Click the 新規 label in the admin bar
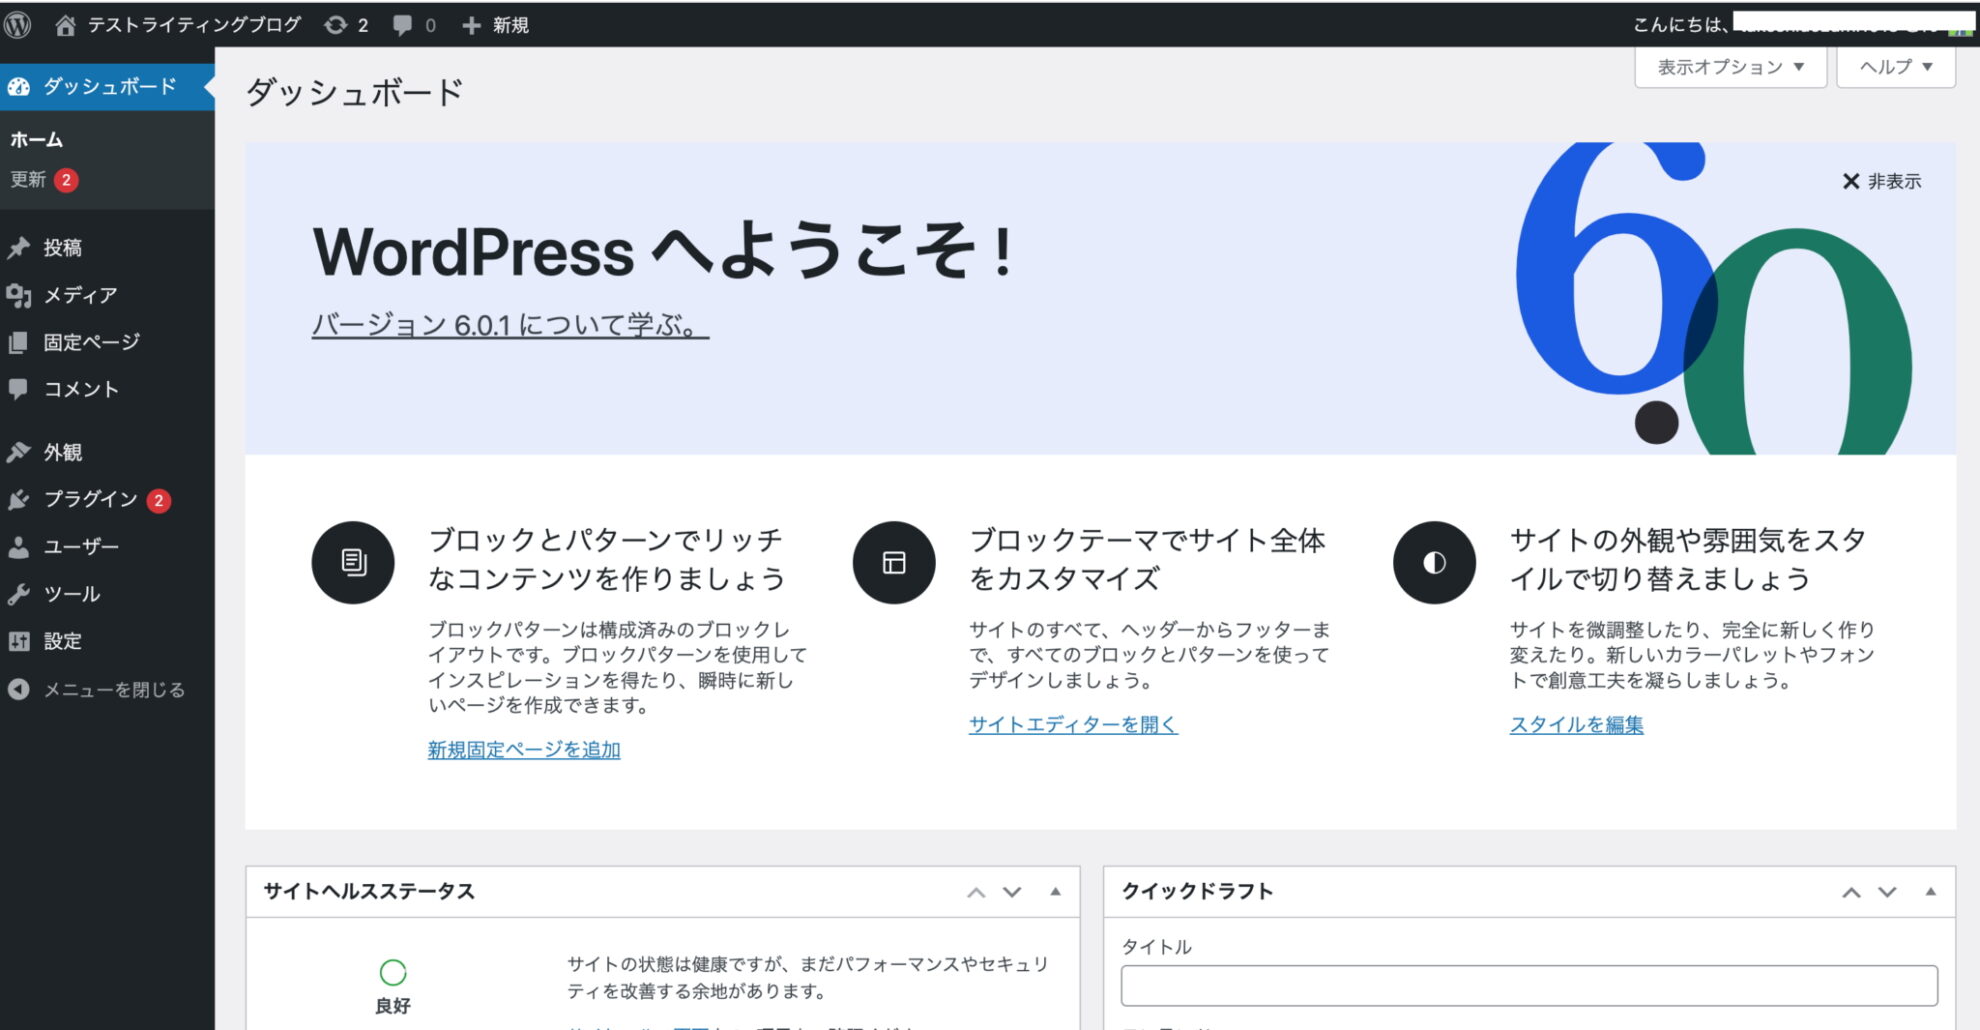This screenshot has height=1030, width=1980. (510, 25)
